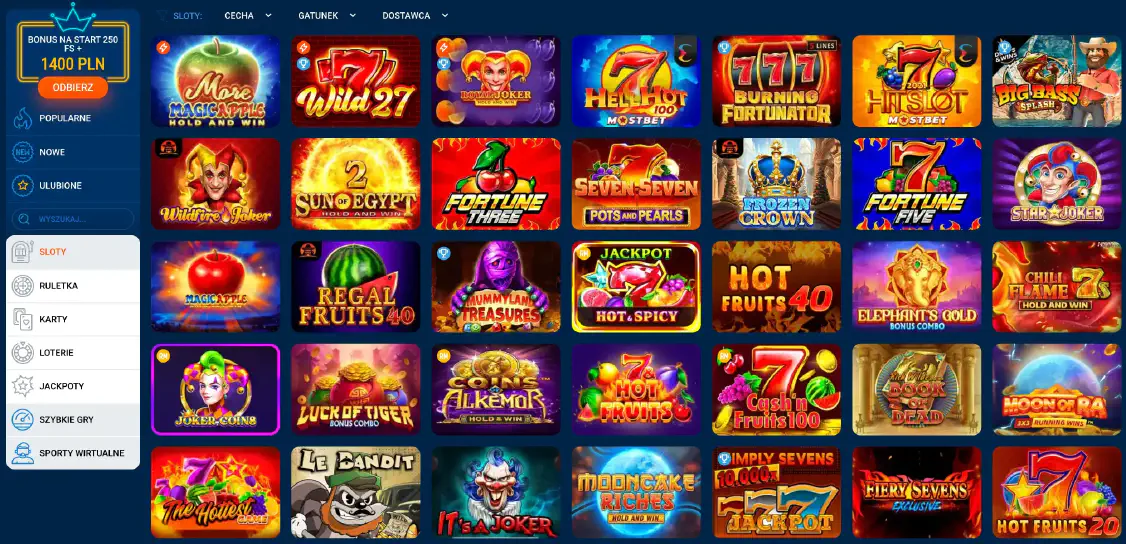The height and width of the screenshot is (544, 1126).
Task: Open the Jackpoty category
Action: click(73, 386)
